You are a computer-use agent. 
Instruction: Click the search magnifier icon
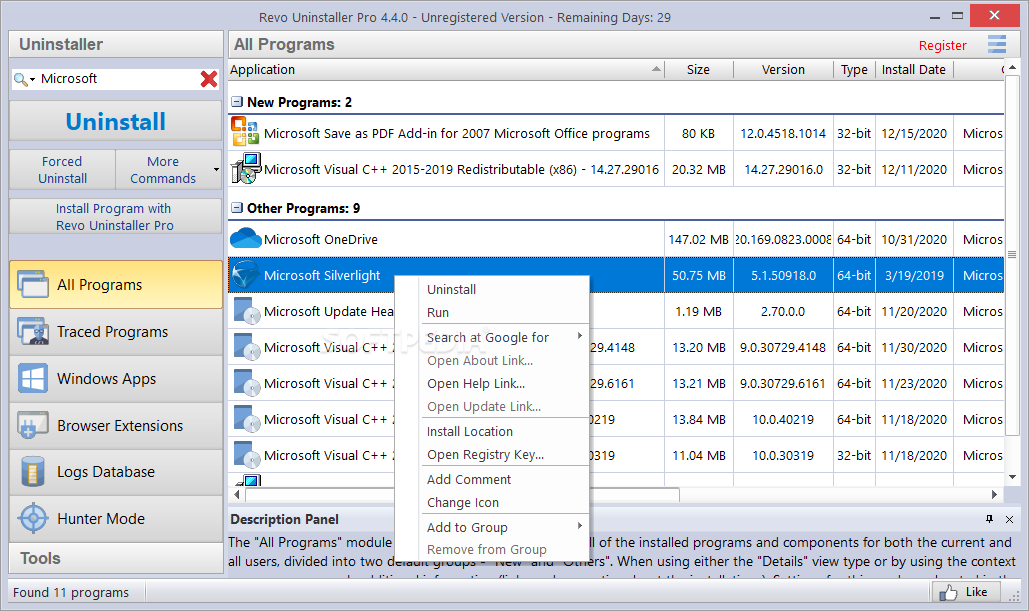[x=20, y=79]
